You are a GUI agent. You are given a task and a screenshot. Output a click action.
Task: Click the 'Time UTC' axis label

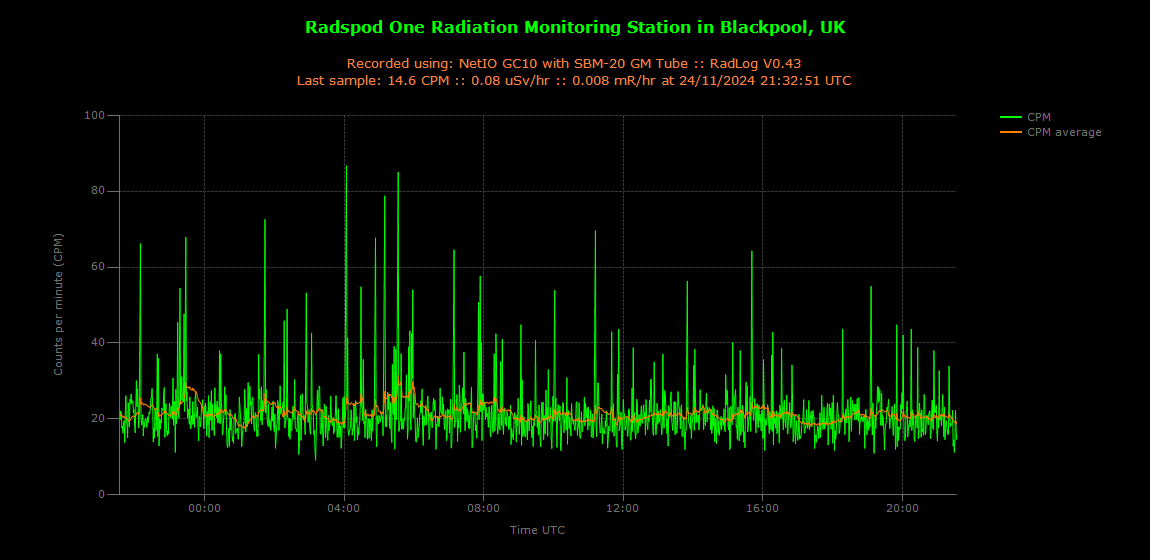click(538, 529)
